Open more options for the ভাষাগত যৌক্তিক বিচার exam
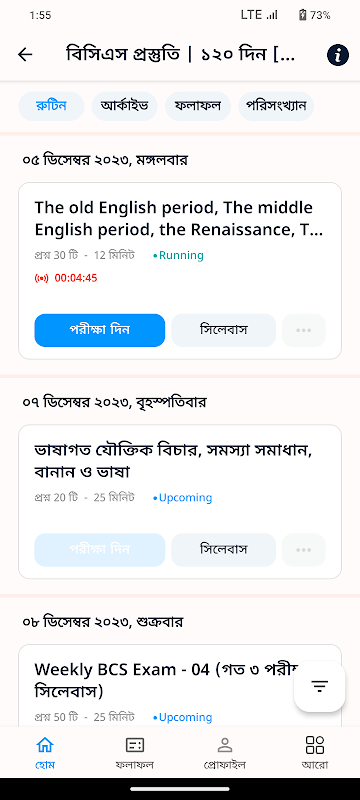 click(303, 550)
